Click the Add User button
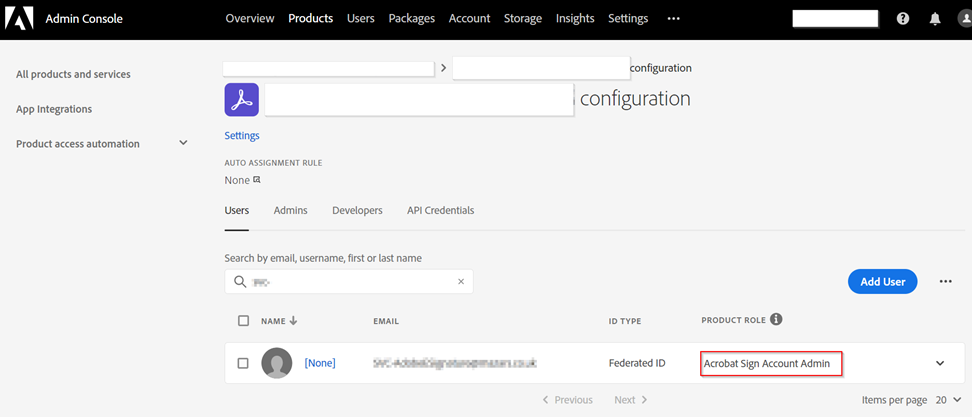Viewport: 972px width, 417px height. [x=883, y=281]
